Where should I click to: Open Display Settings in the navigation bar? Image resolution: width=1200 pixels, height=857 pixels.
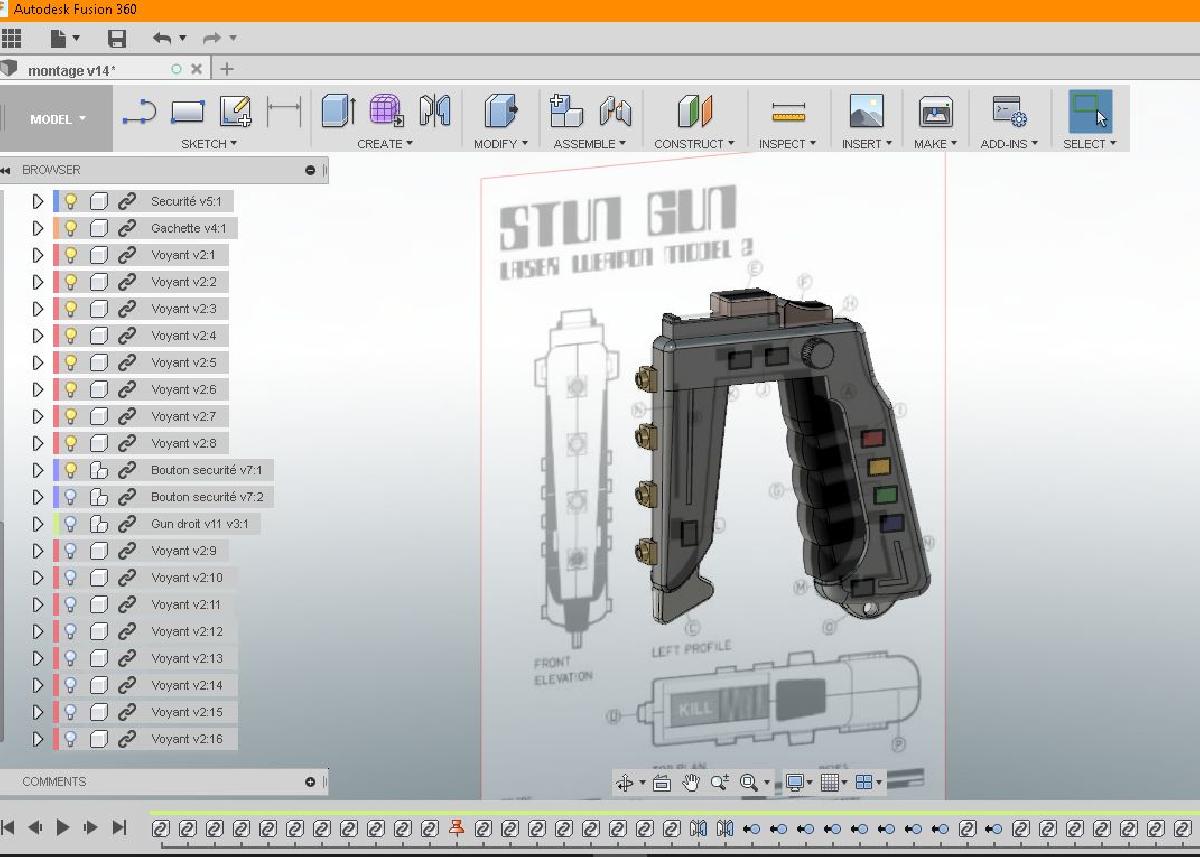pyautogui.click(x=797, y=783)
